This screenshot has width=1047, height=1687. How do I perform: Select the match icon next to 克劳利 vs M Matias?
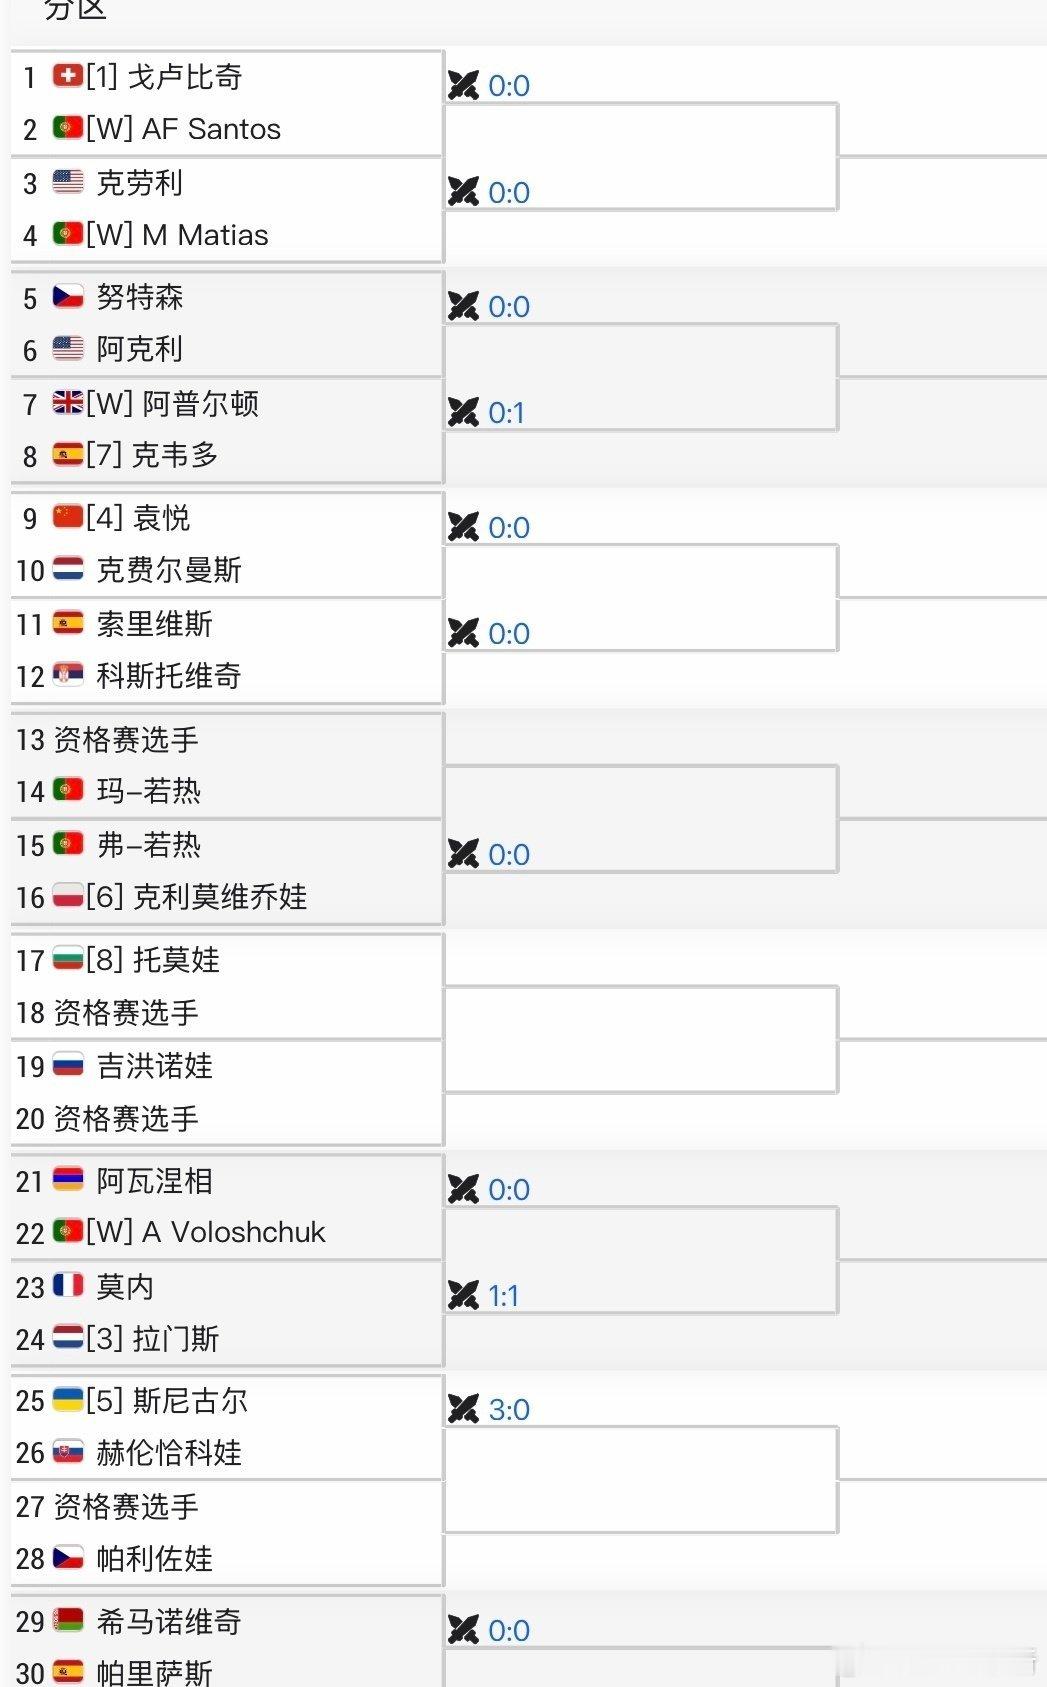click(464, 192)
